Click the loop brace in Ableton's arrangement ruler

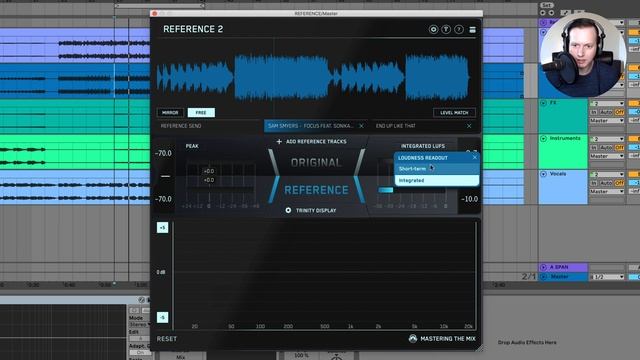click(160, 6)
